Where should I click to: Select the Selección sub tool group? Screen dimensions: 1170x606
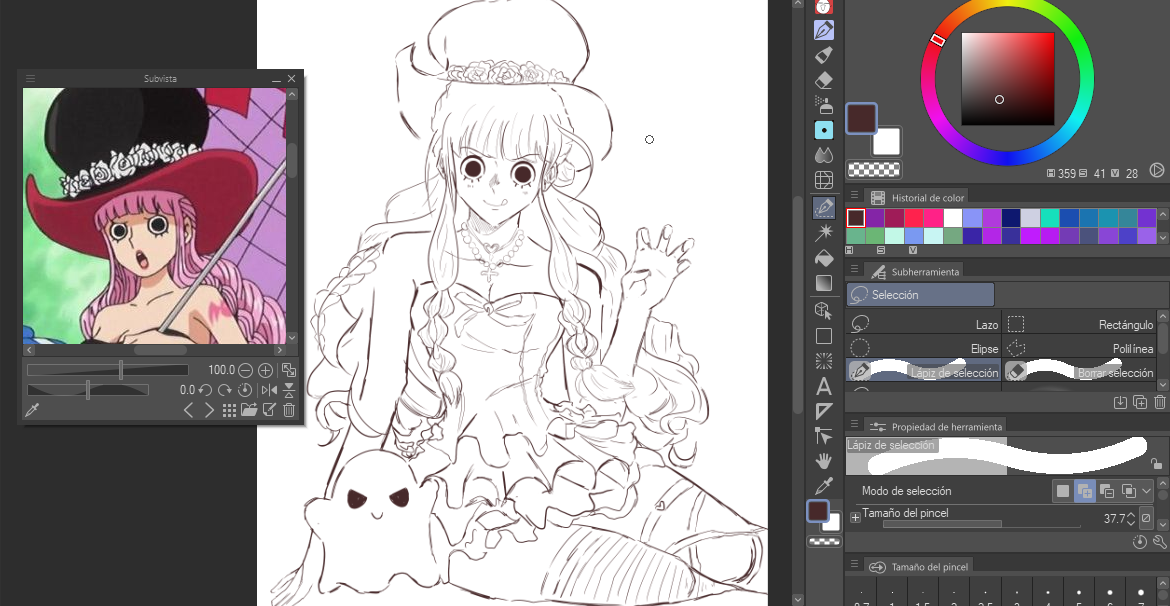pos(920,295)
